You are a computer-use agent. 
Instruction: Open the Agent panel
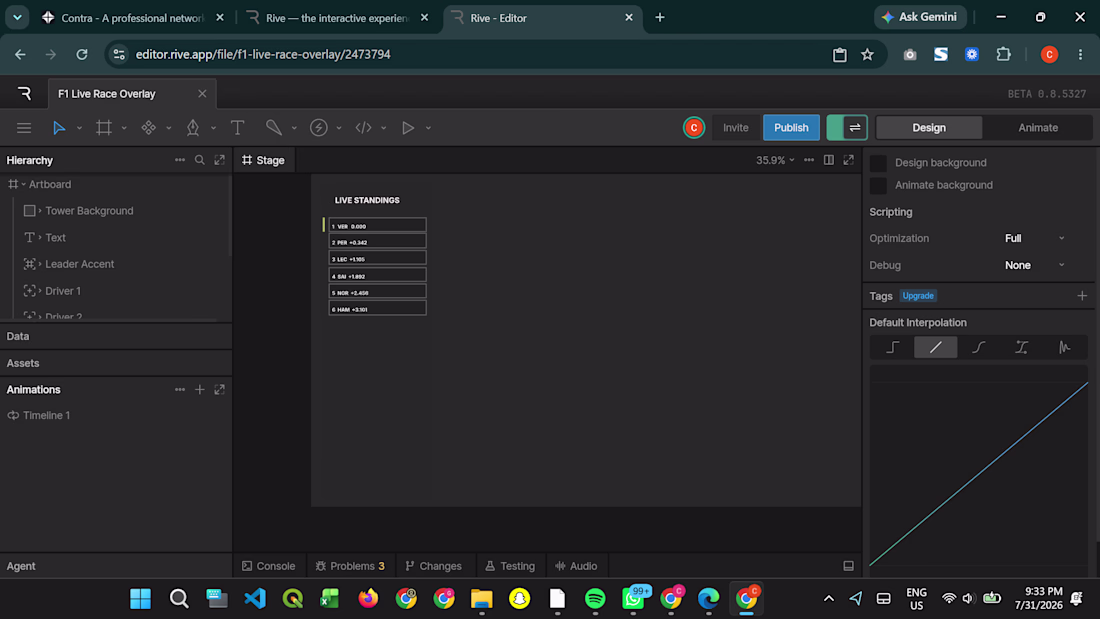(x=116, y=566)
